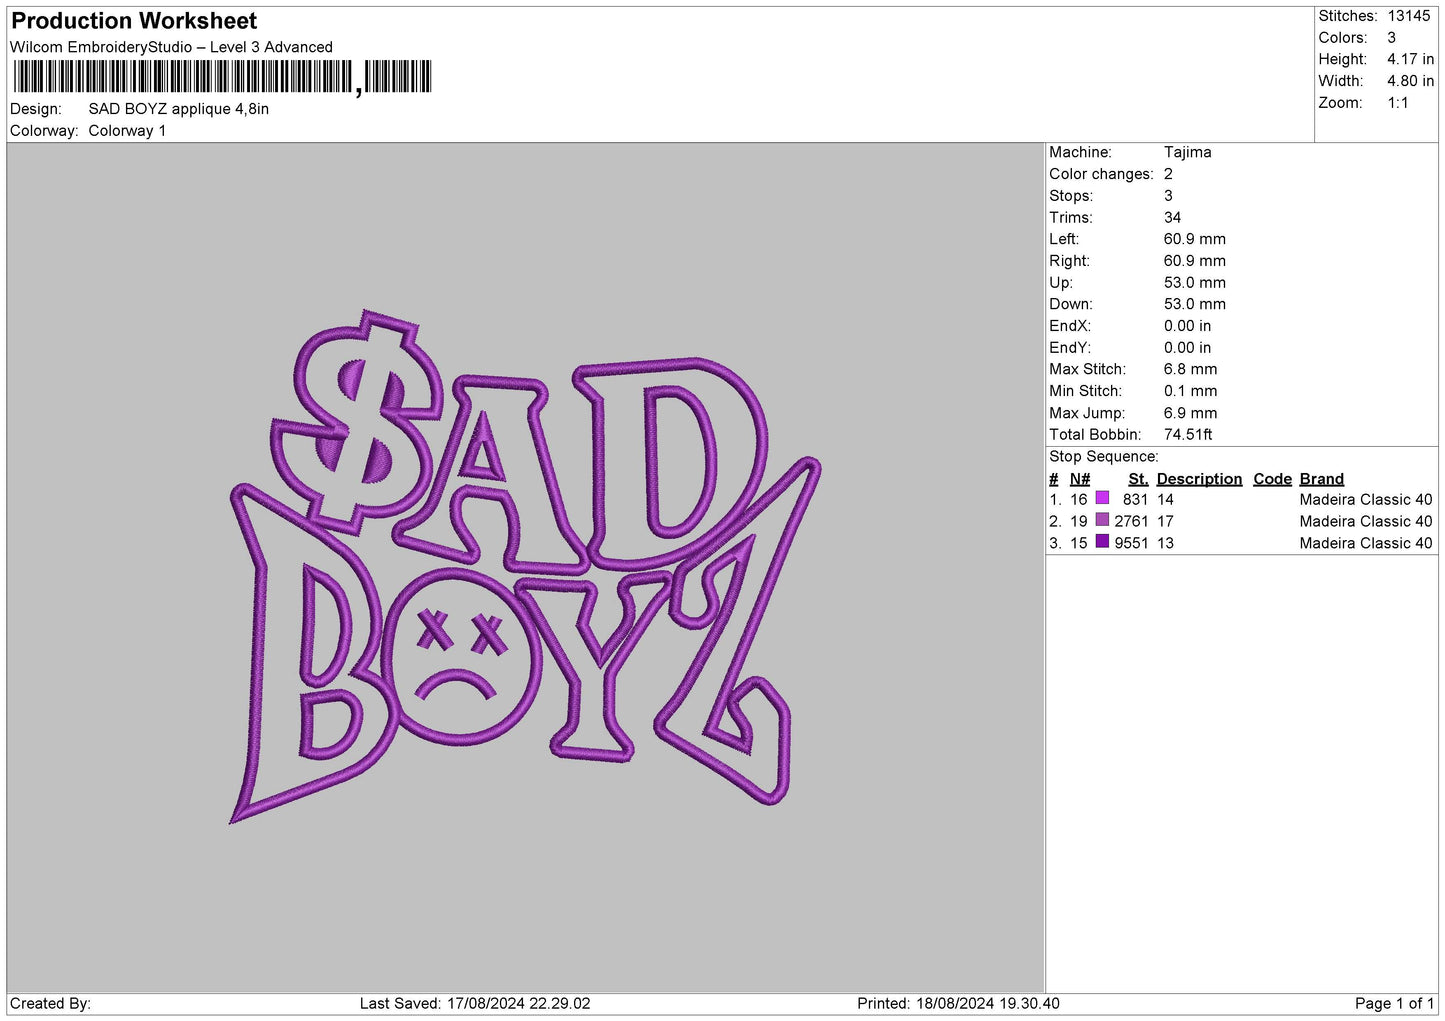Viewport: 1445px width, 1021px height.
Task: Click the 'Stop Sequence:' heading
Action: [x=1103, y=457]
